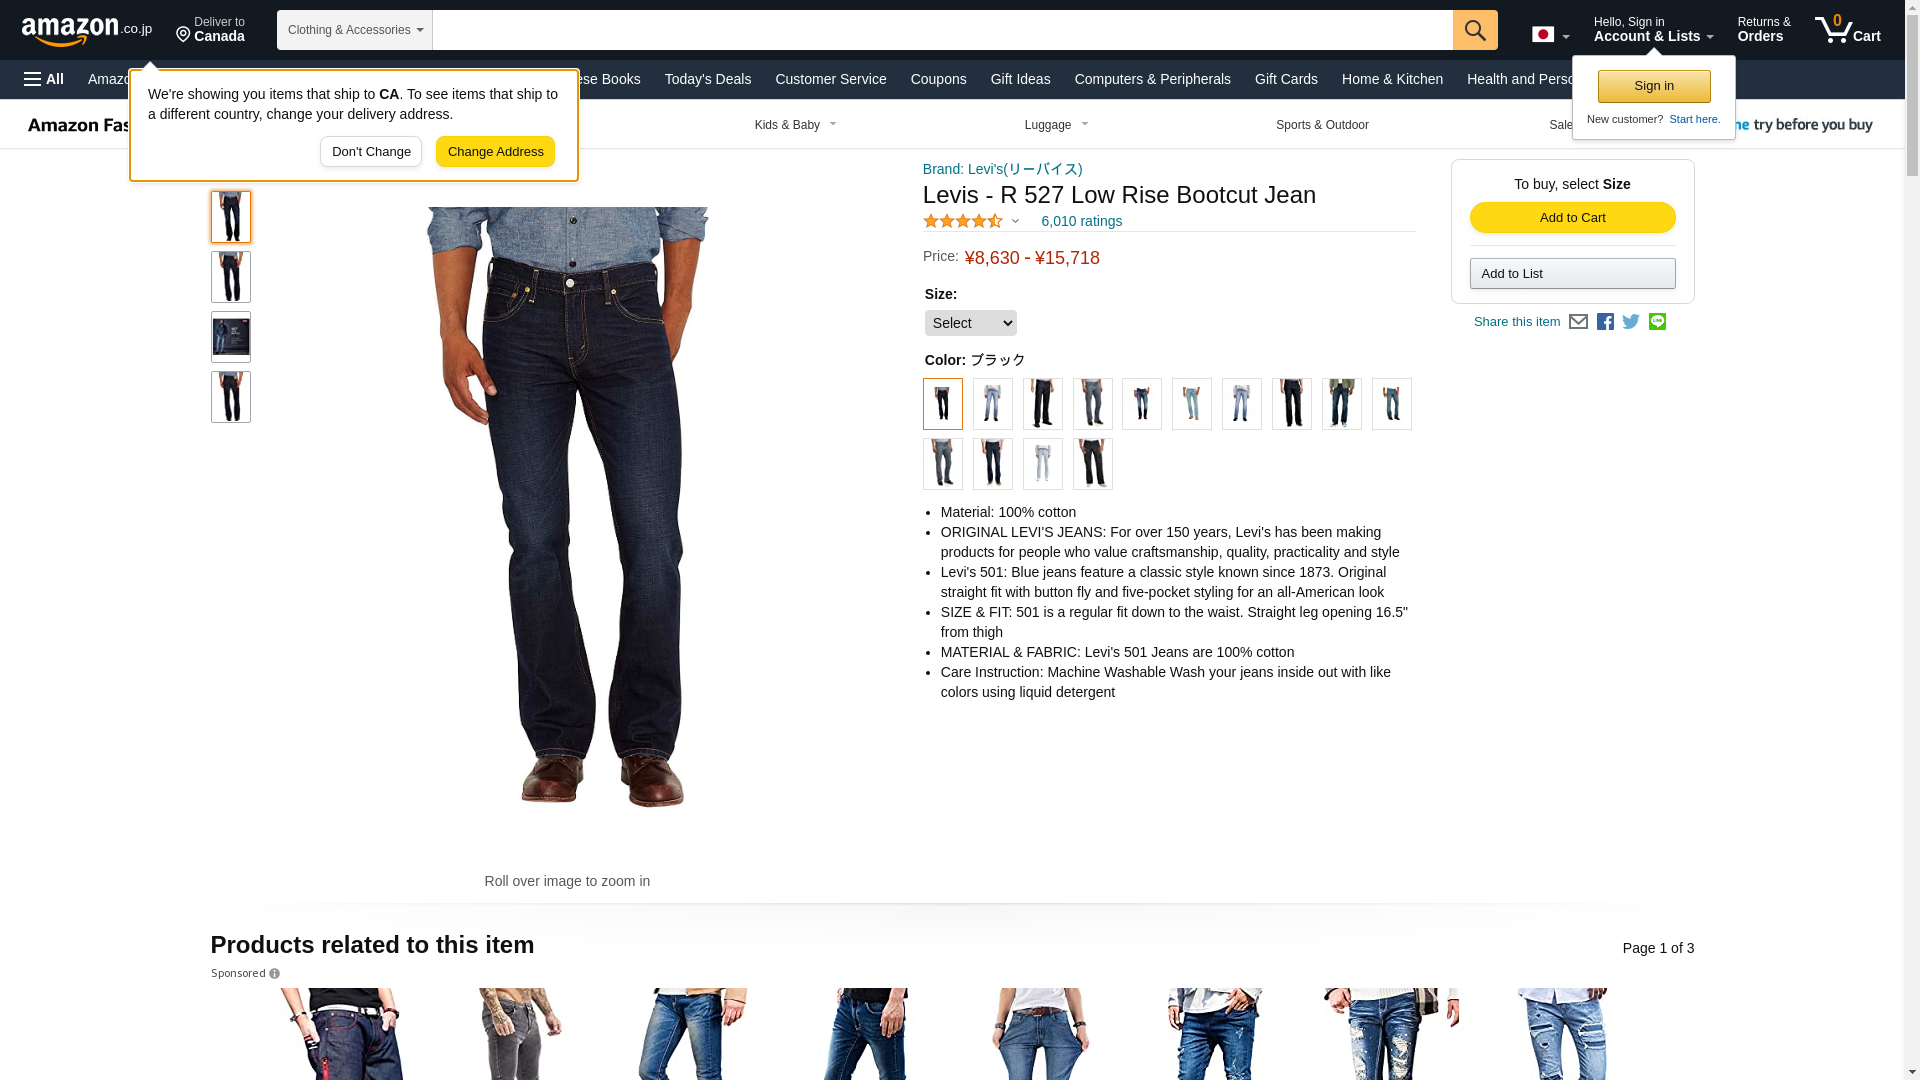Open the 6,010 ratings link

point(1081,221)
